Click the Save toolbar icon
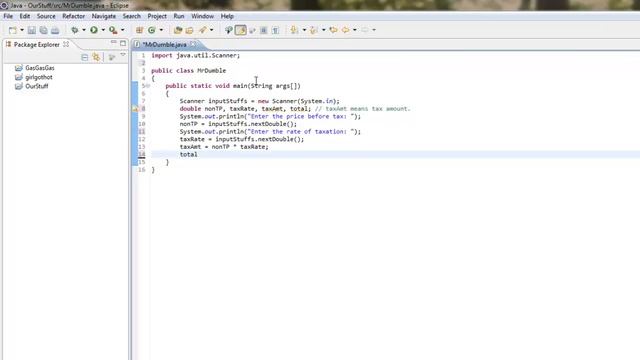640x360 pixels. [31, 30]
